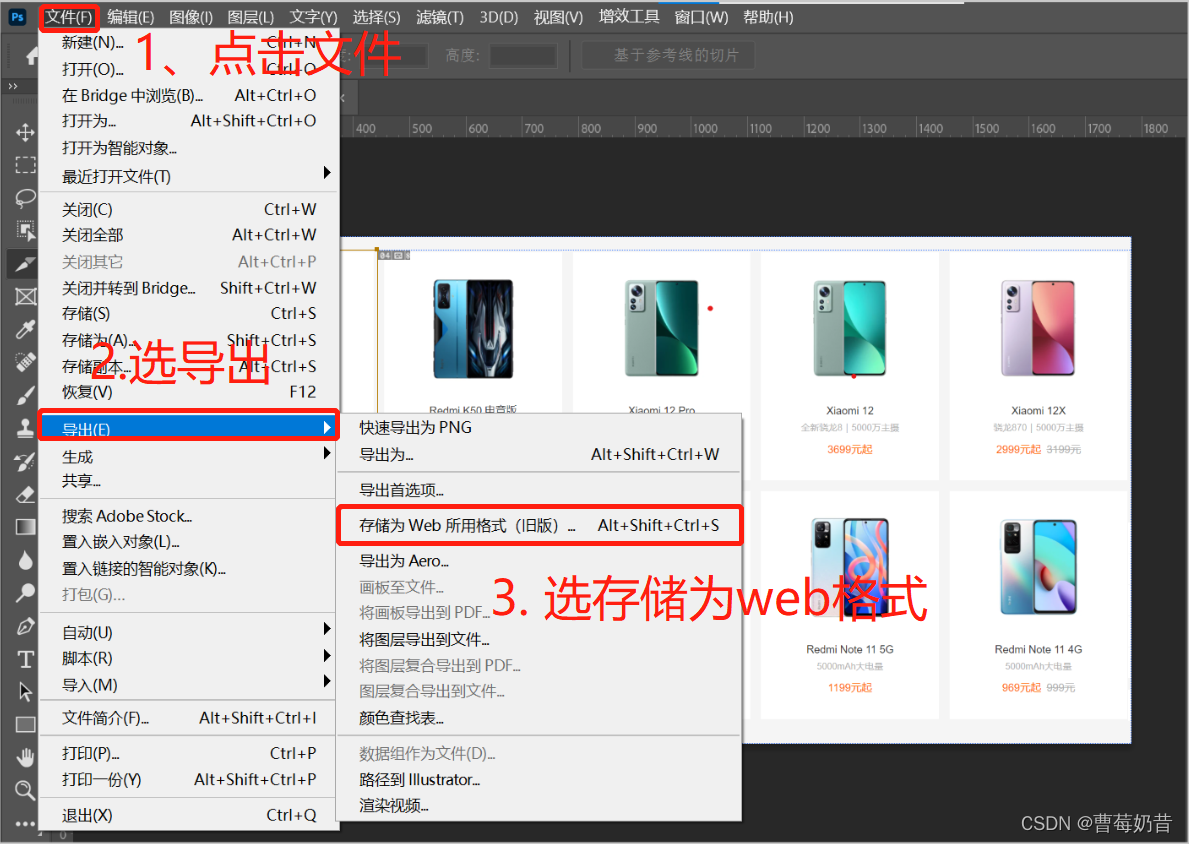
Task: Open the 3D(D) menu
Action: point(498,17)
